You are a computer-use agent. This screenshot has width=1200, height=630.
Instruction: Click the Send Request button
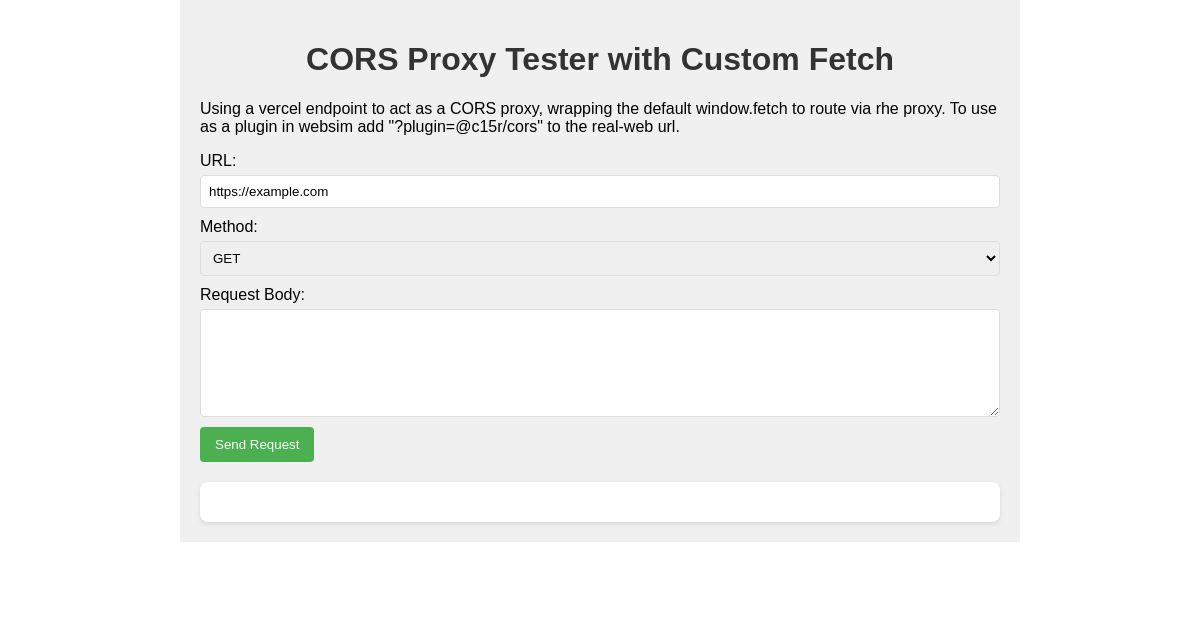click(257, 444)
